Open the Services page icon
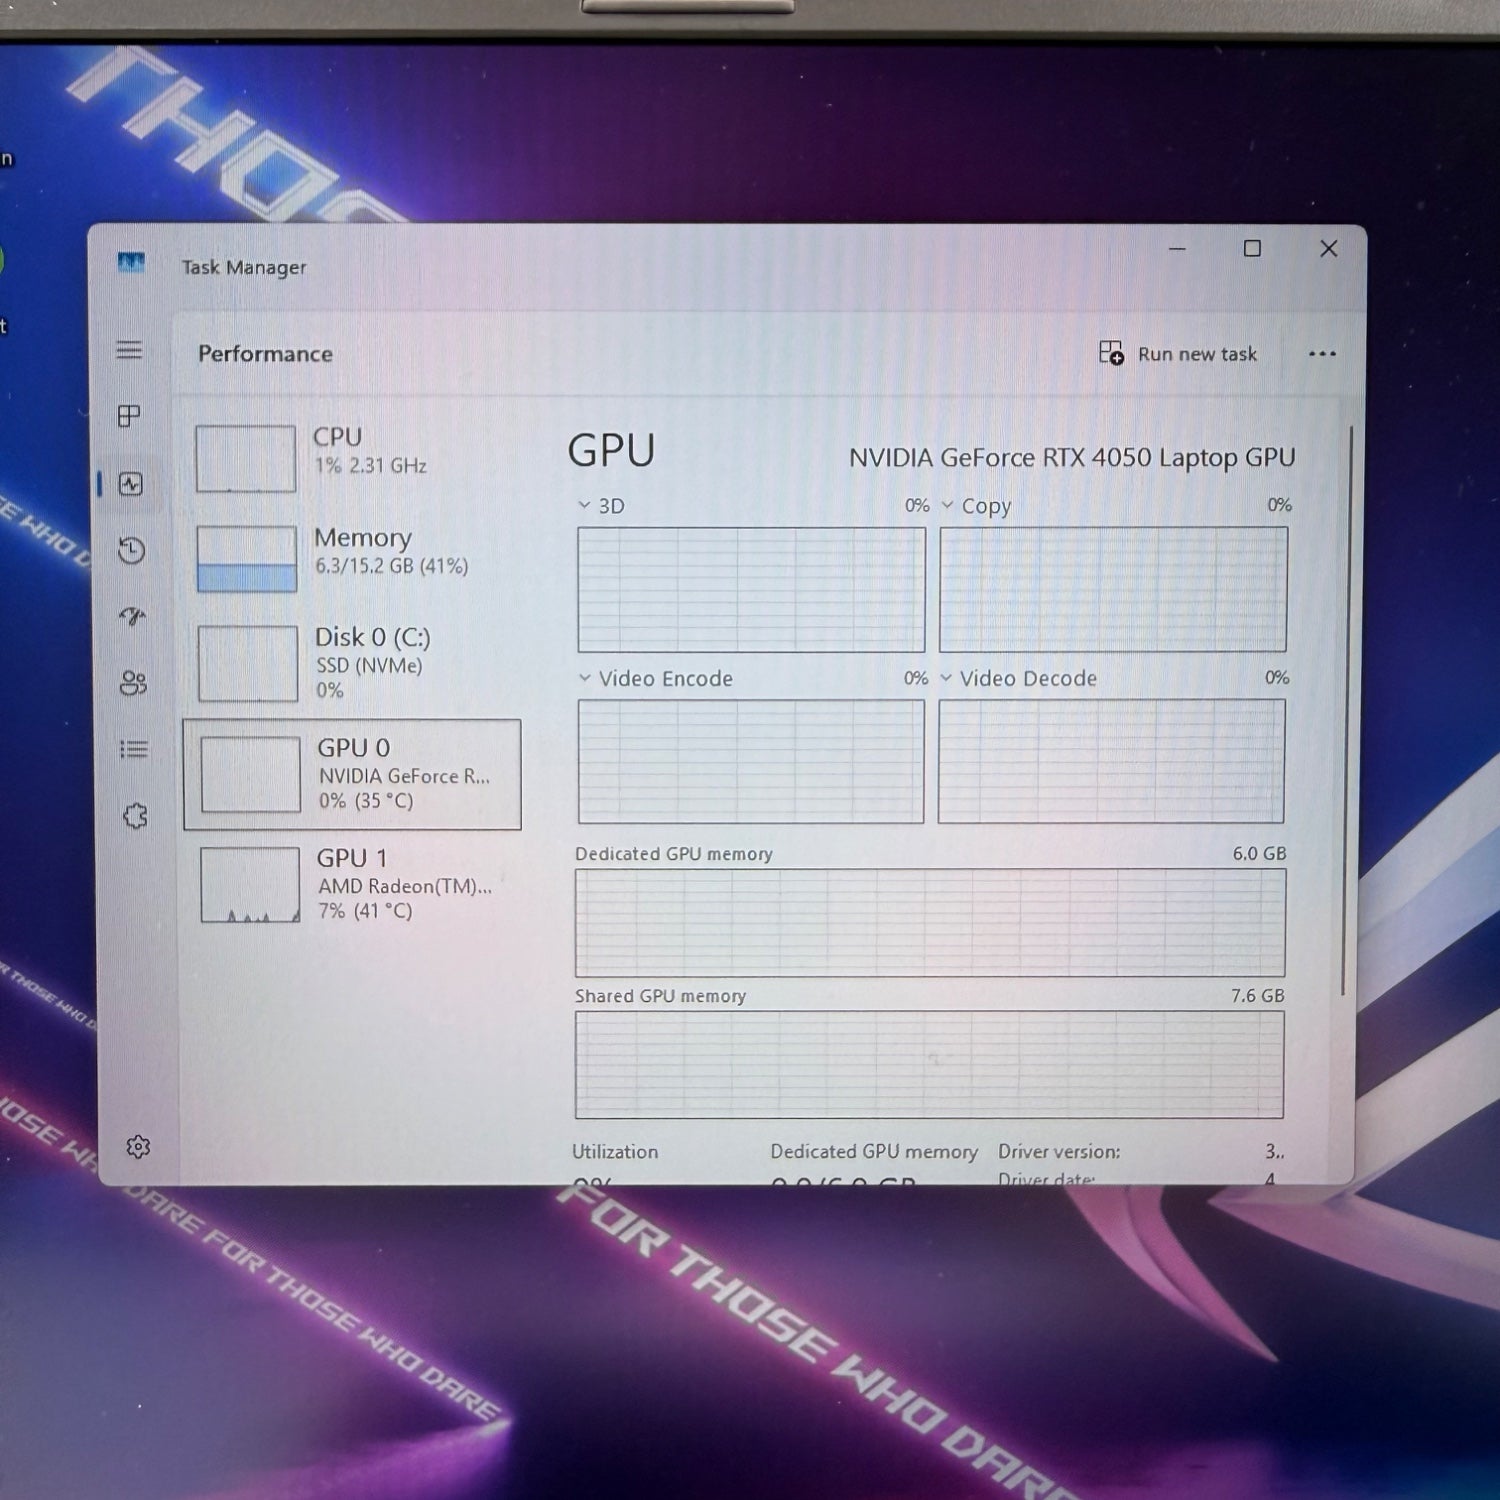 (135, 816)
